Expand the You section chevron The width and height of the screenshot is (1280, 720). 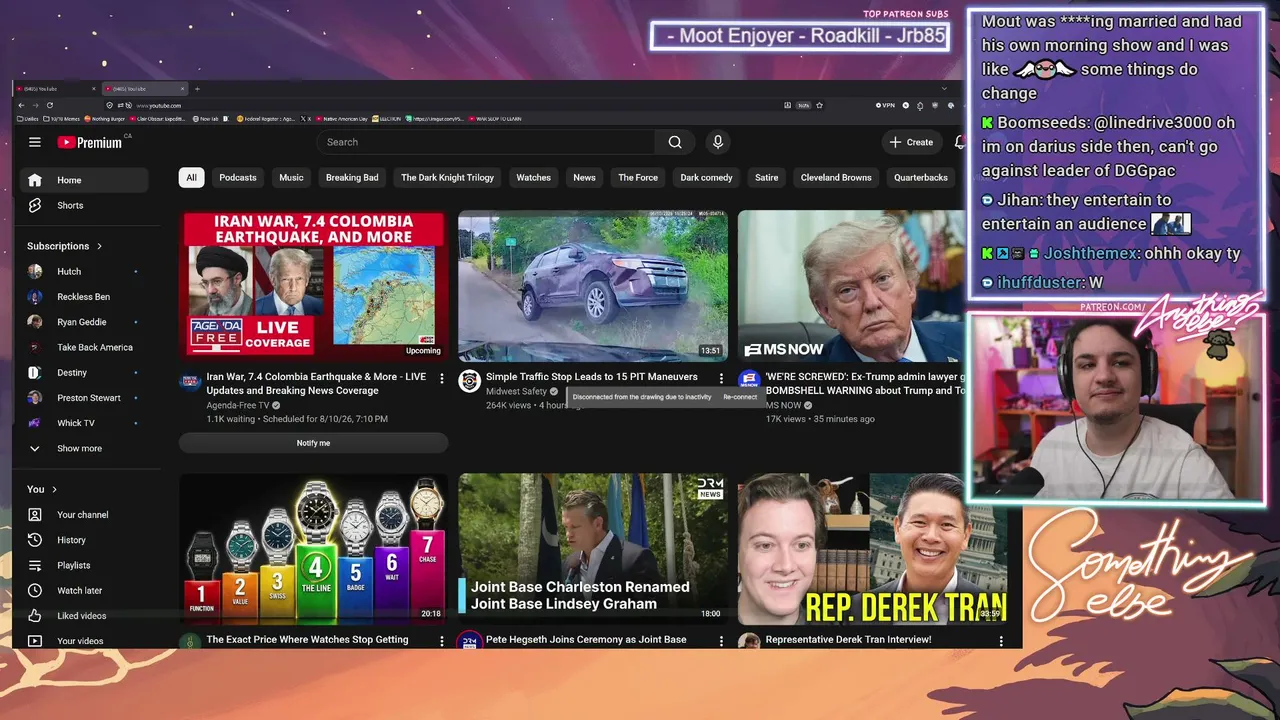coord(54,489)
